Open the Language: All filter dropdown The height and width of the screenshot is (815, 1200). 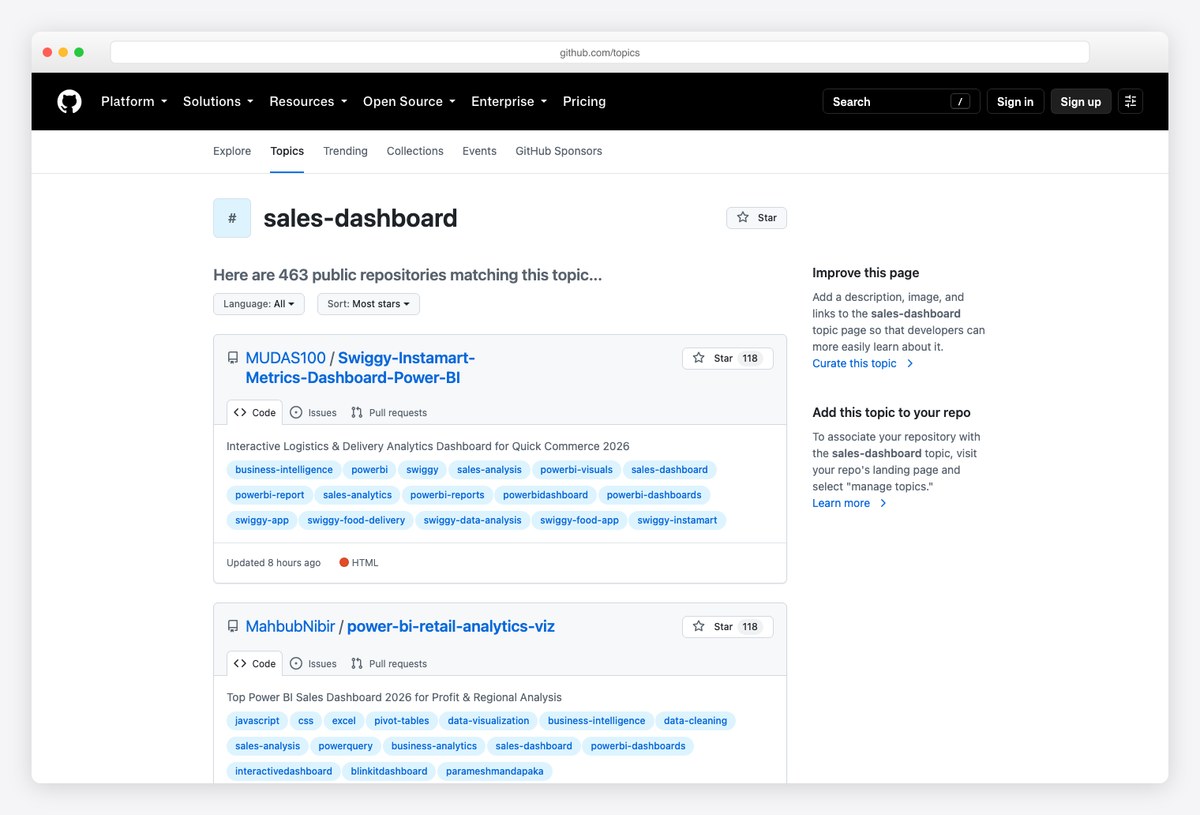259,304
